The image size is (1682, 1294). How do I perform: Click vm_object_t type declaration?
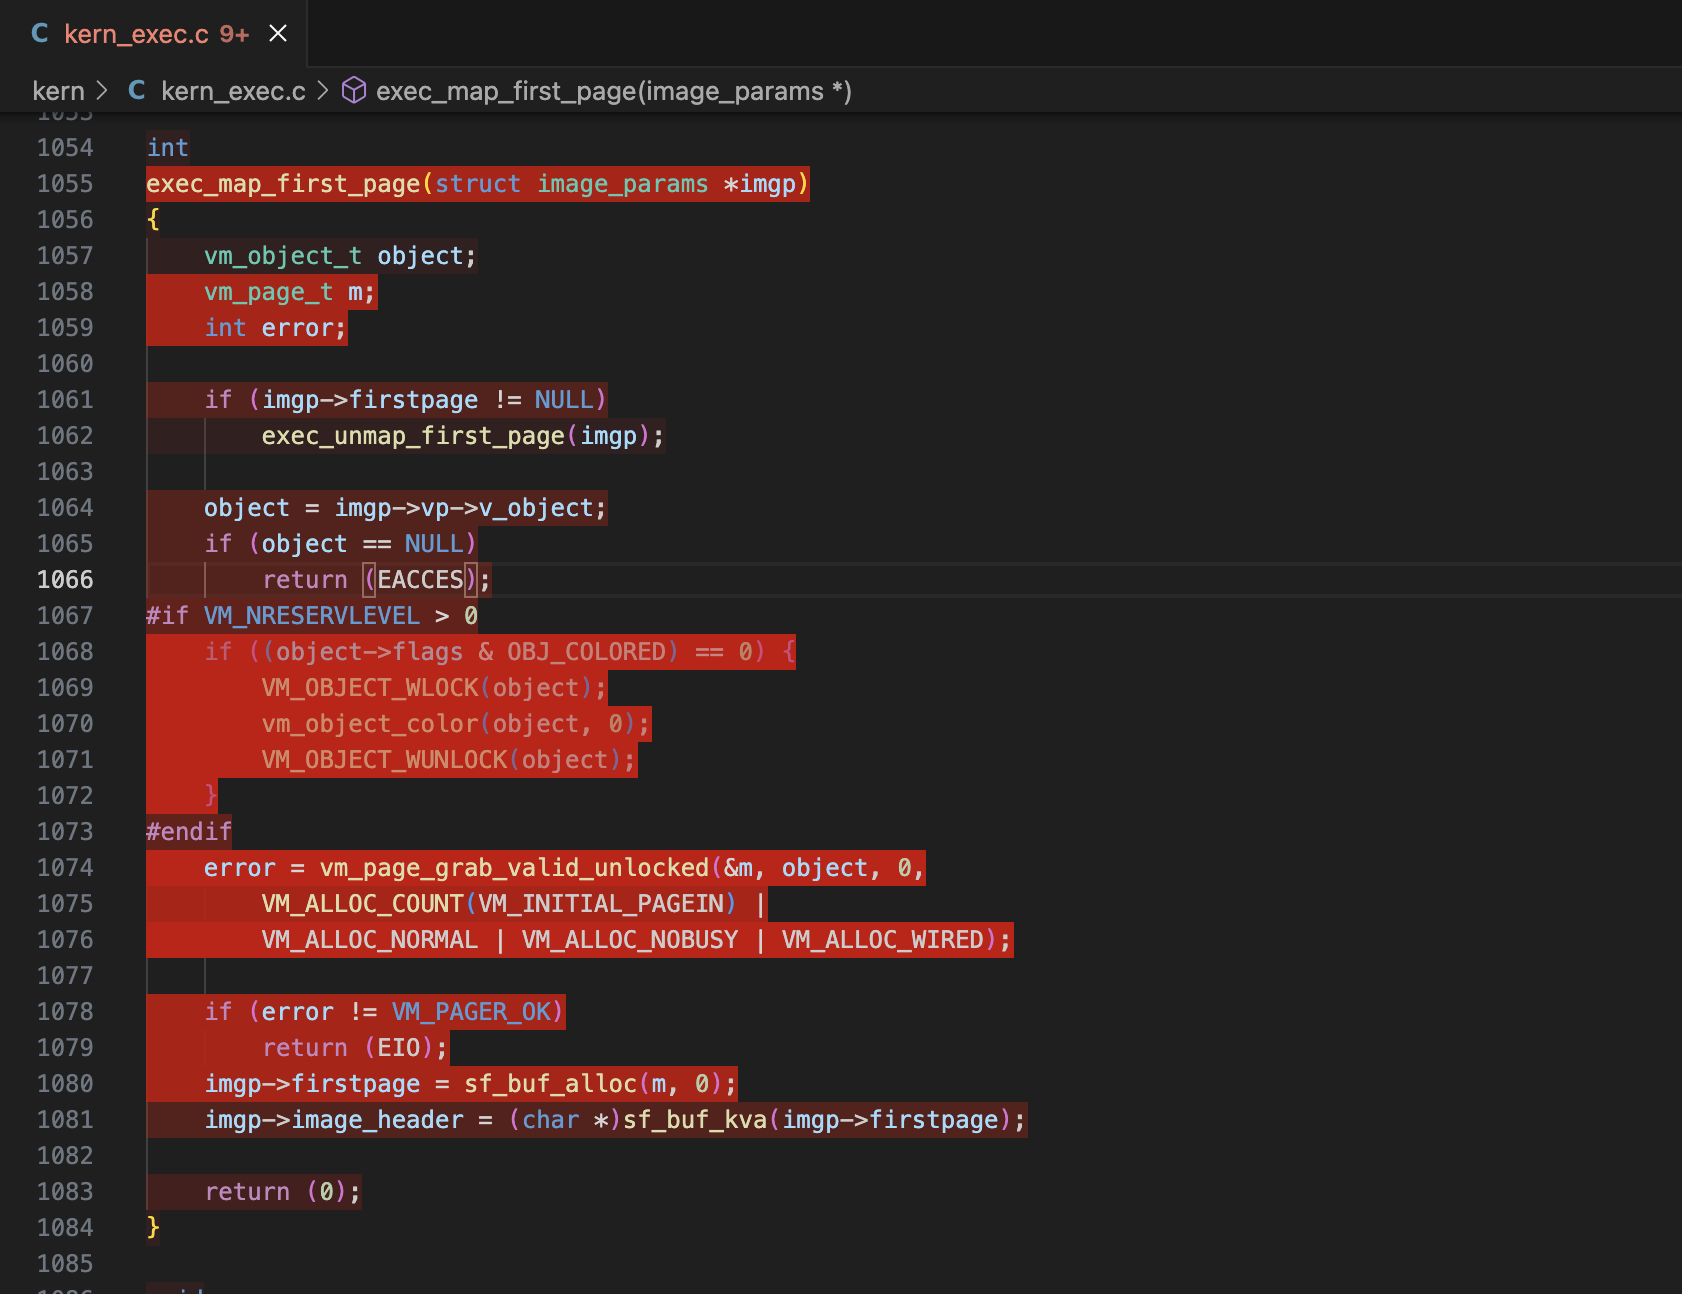coord(283,256)
